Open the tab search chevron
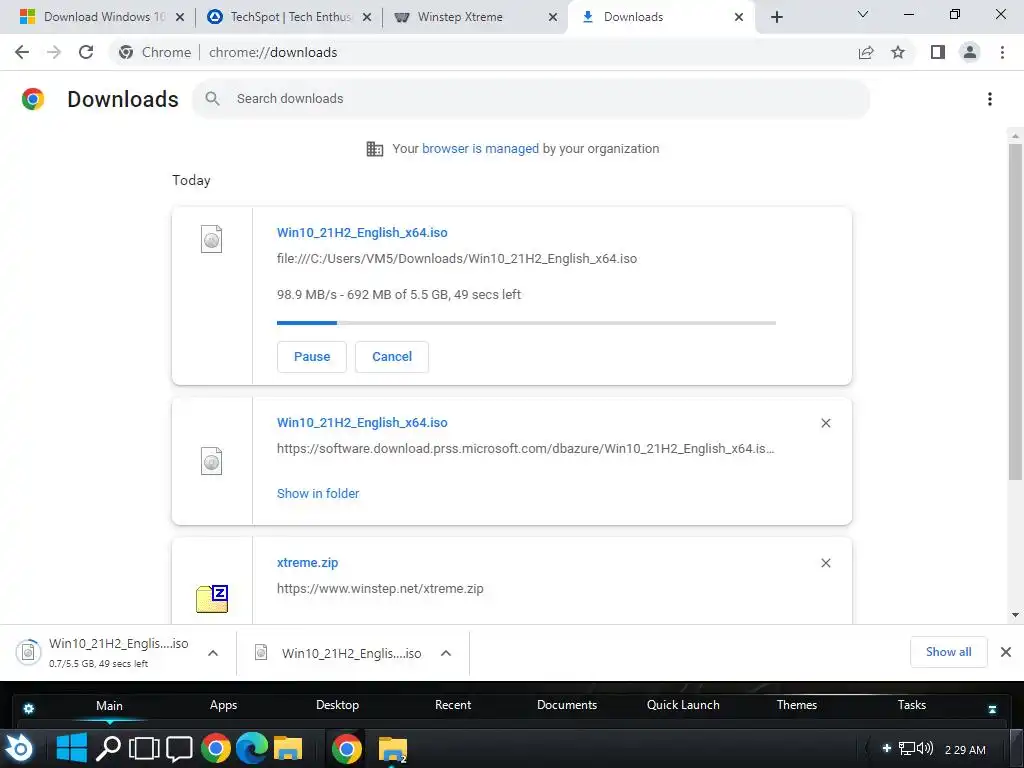Image resolution: width=1024 pixels, height=768 pixels. pos(863,14)
